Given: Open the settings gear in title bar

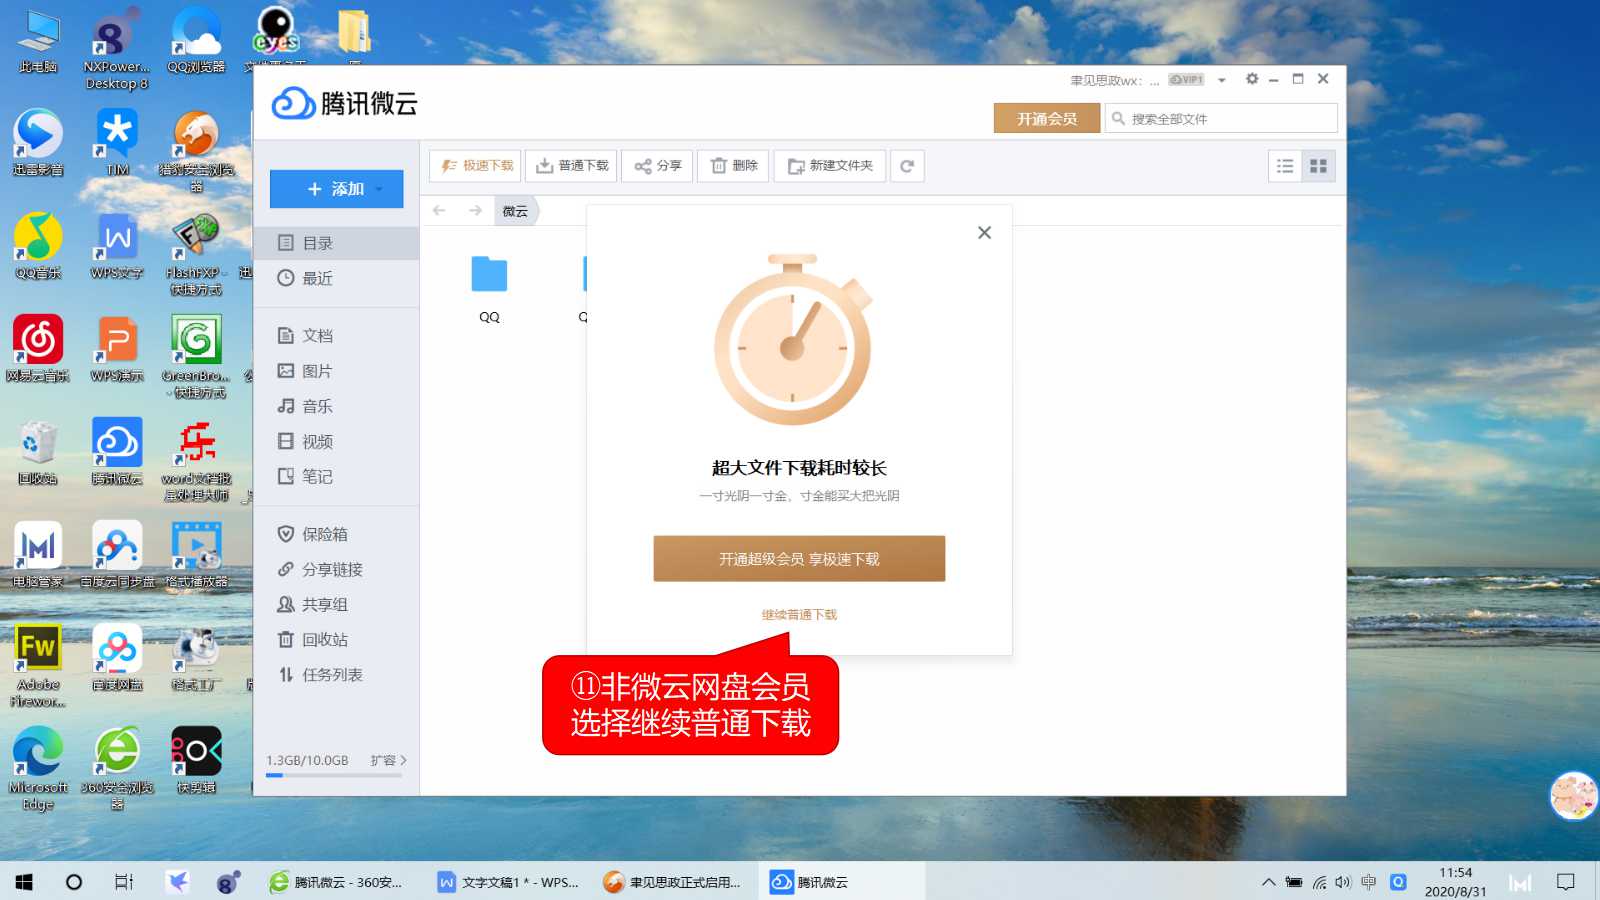Looking at the screenshot, I should (x=1251, y=79).
